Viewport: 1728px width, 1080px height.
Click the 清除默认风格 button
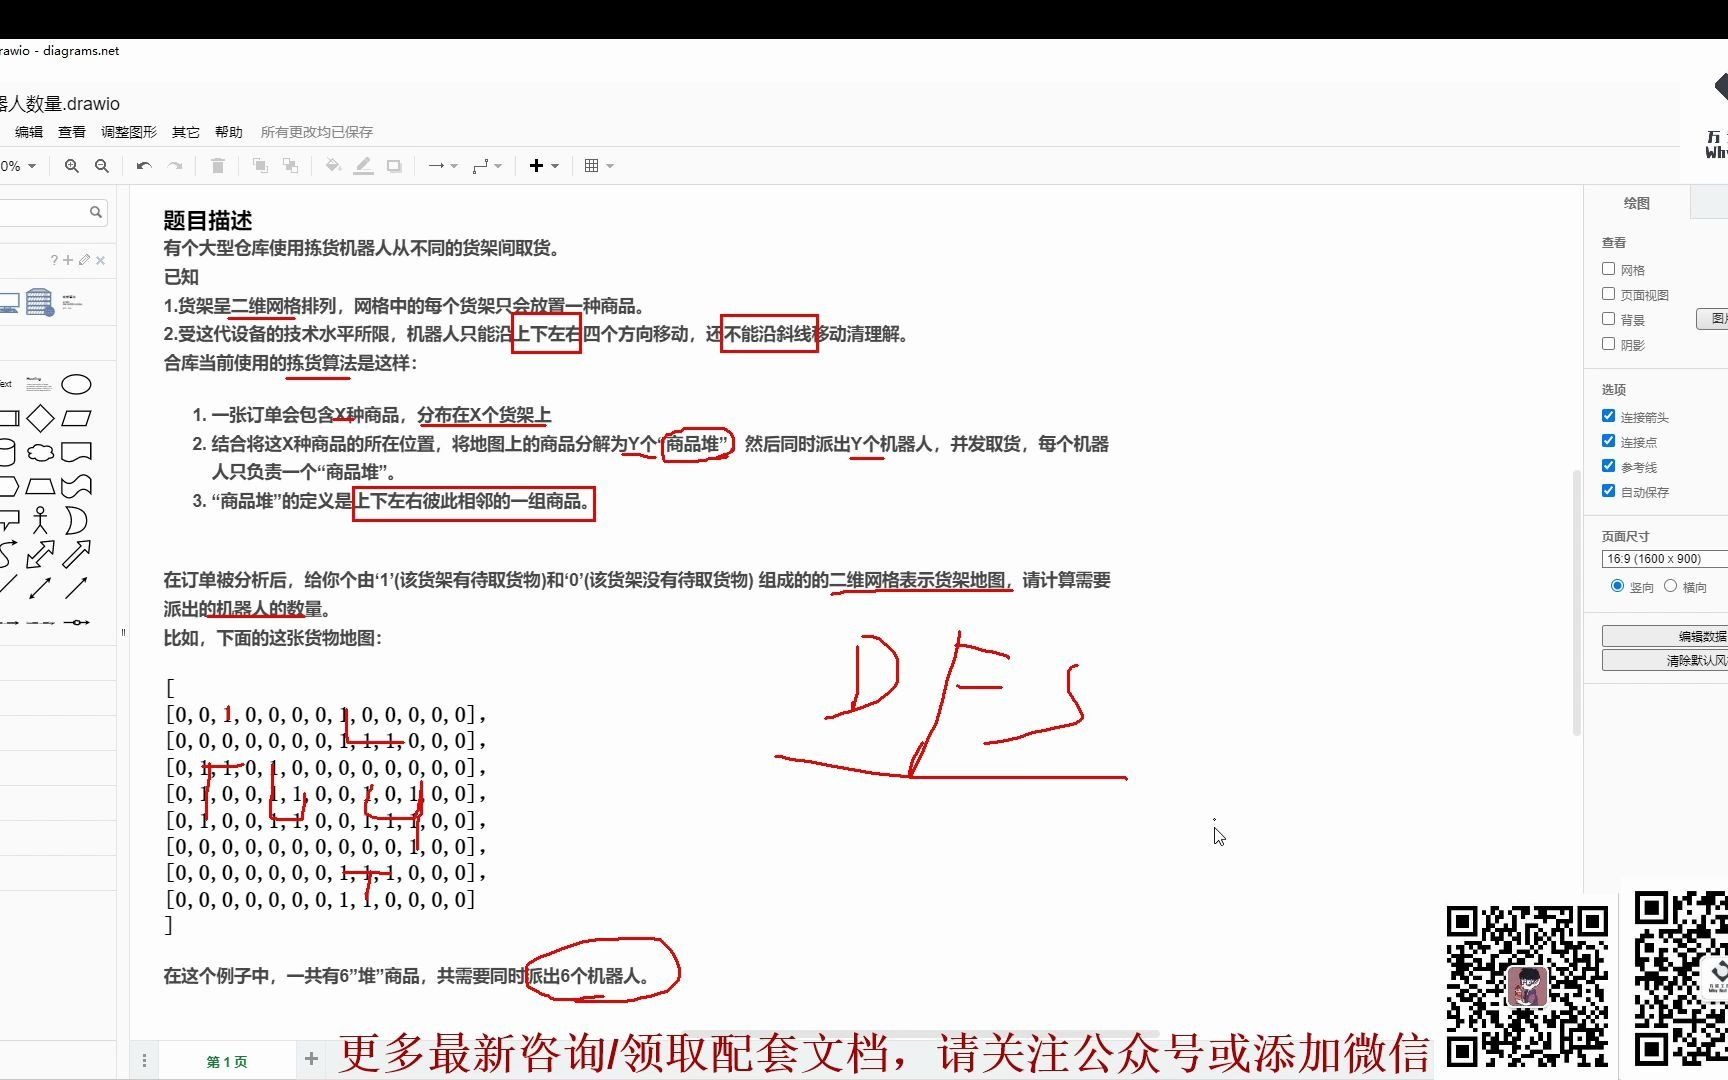coord(1665,660)
